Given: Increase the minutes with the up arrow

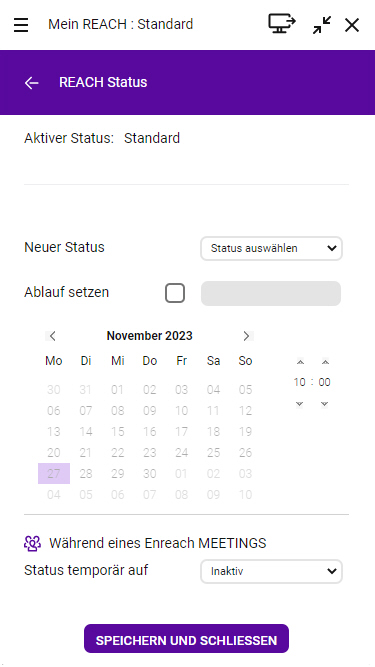Looking at the screenshot, I should click(325, 362).
